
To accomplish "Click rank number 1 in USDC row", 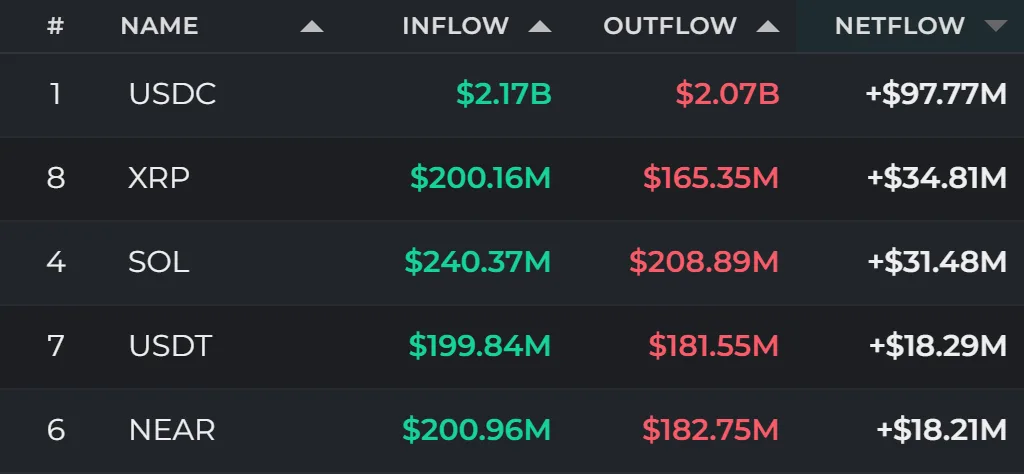I will tap(56, 95).
